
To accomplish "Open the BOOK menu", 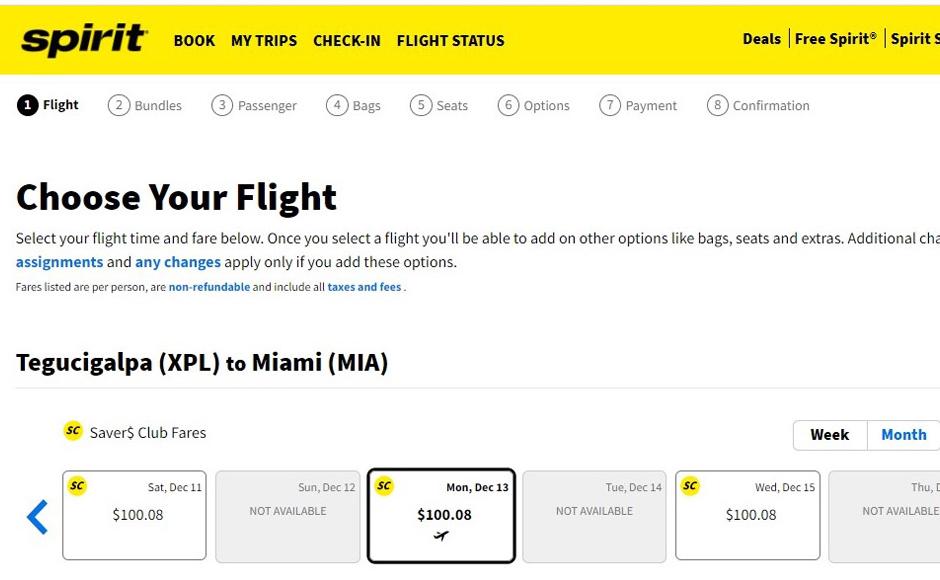I will click(194, 41).
